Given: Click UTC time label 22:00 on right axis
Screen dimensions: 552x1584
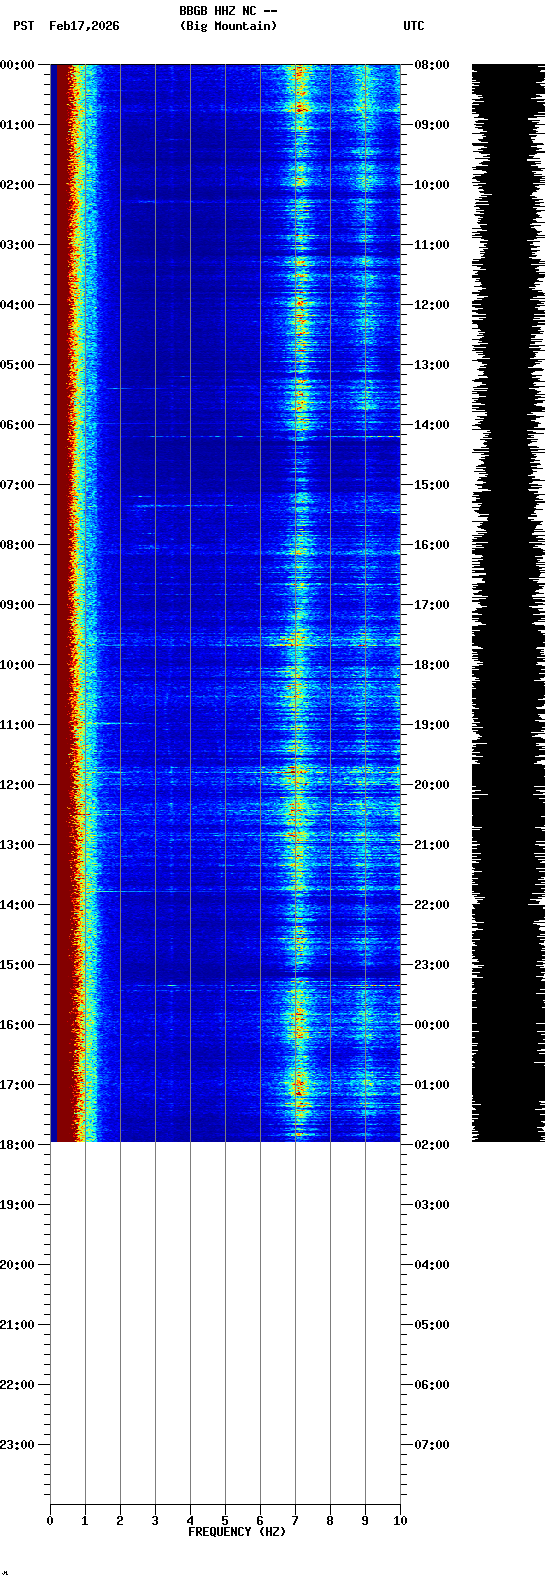Looking at the screenshot, I should 432,905.
